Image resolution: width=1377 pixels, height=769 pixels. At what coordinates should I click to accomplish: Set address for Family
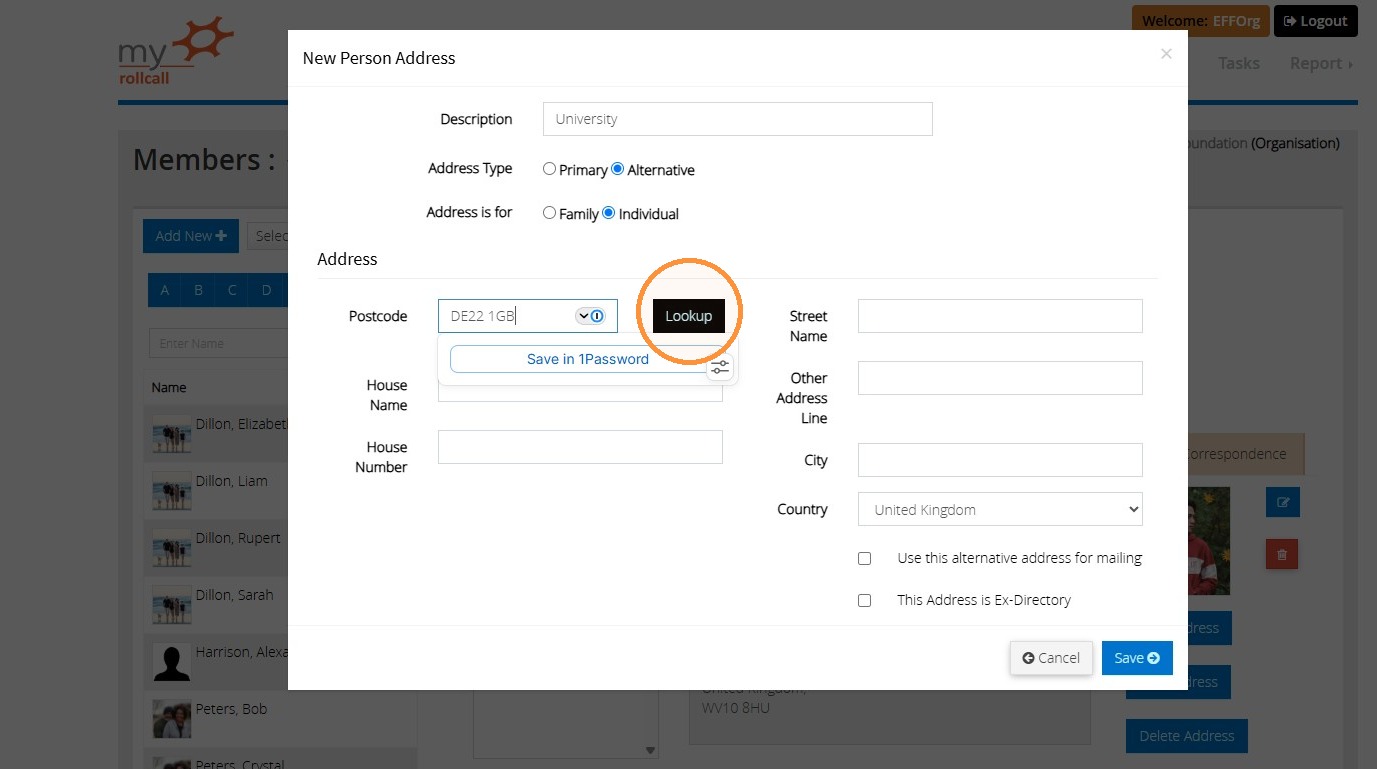coord(549,213)
